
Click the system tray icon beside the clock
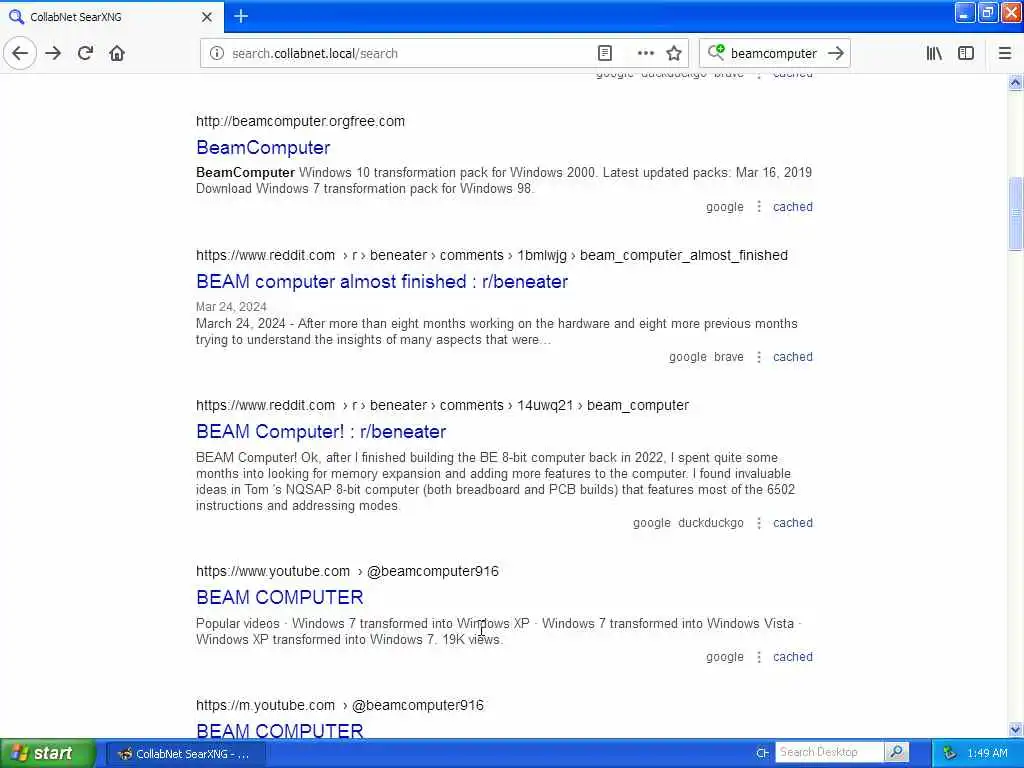[x=950, y=754]
